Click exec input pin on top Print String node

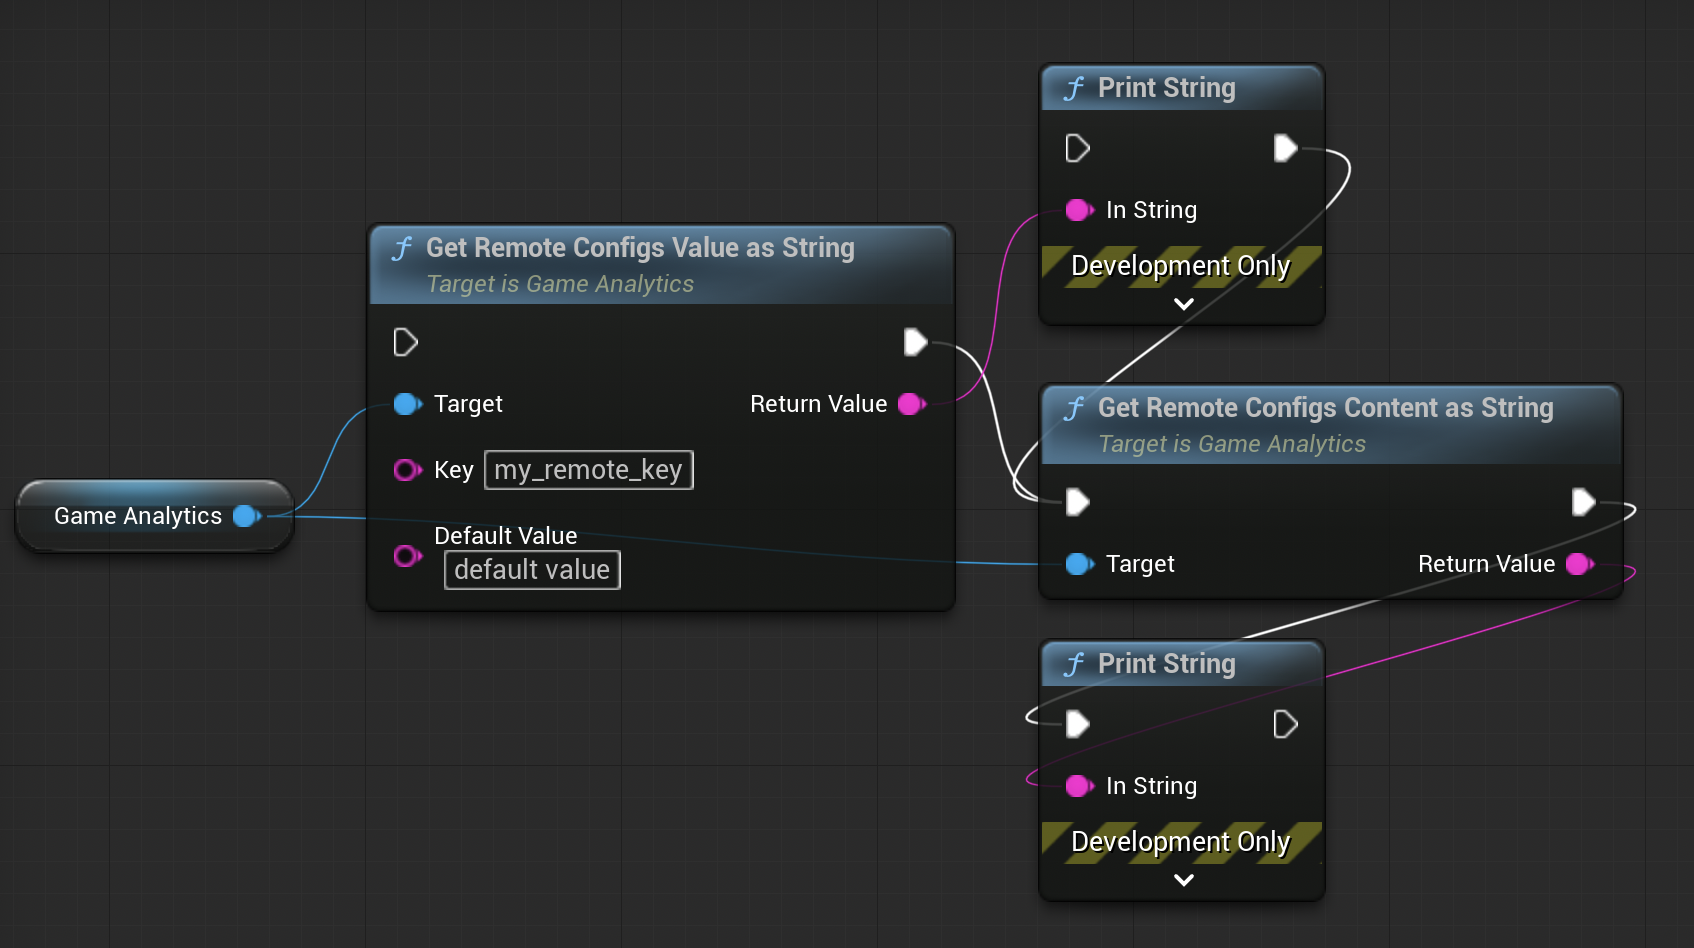click(x=1077, y=149)
